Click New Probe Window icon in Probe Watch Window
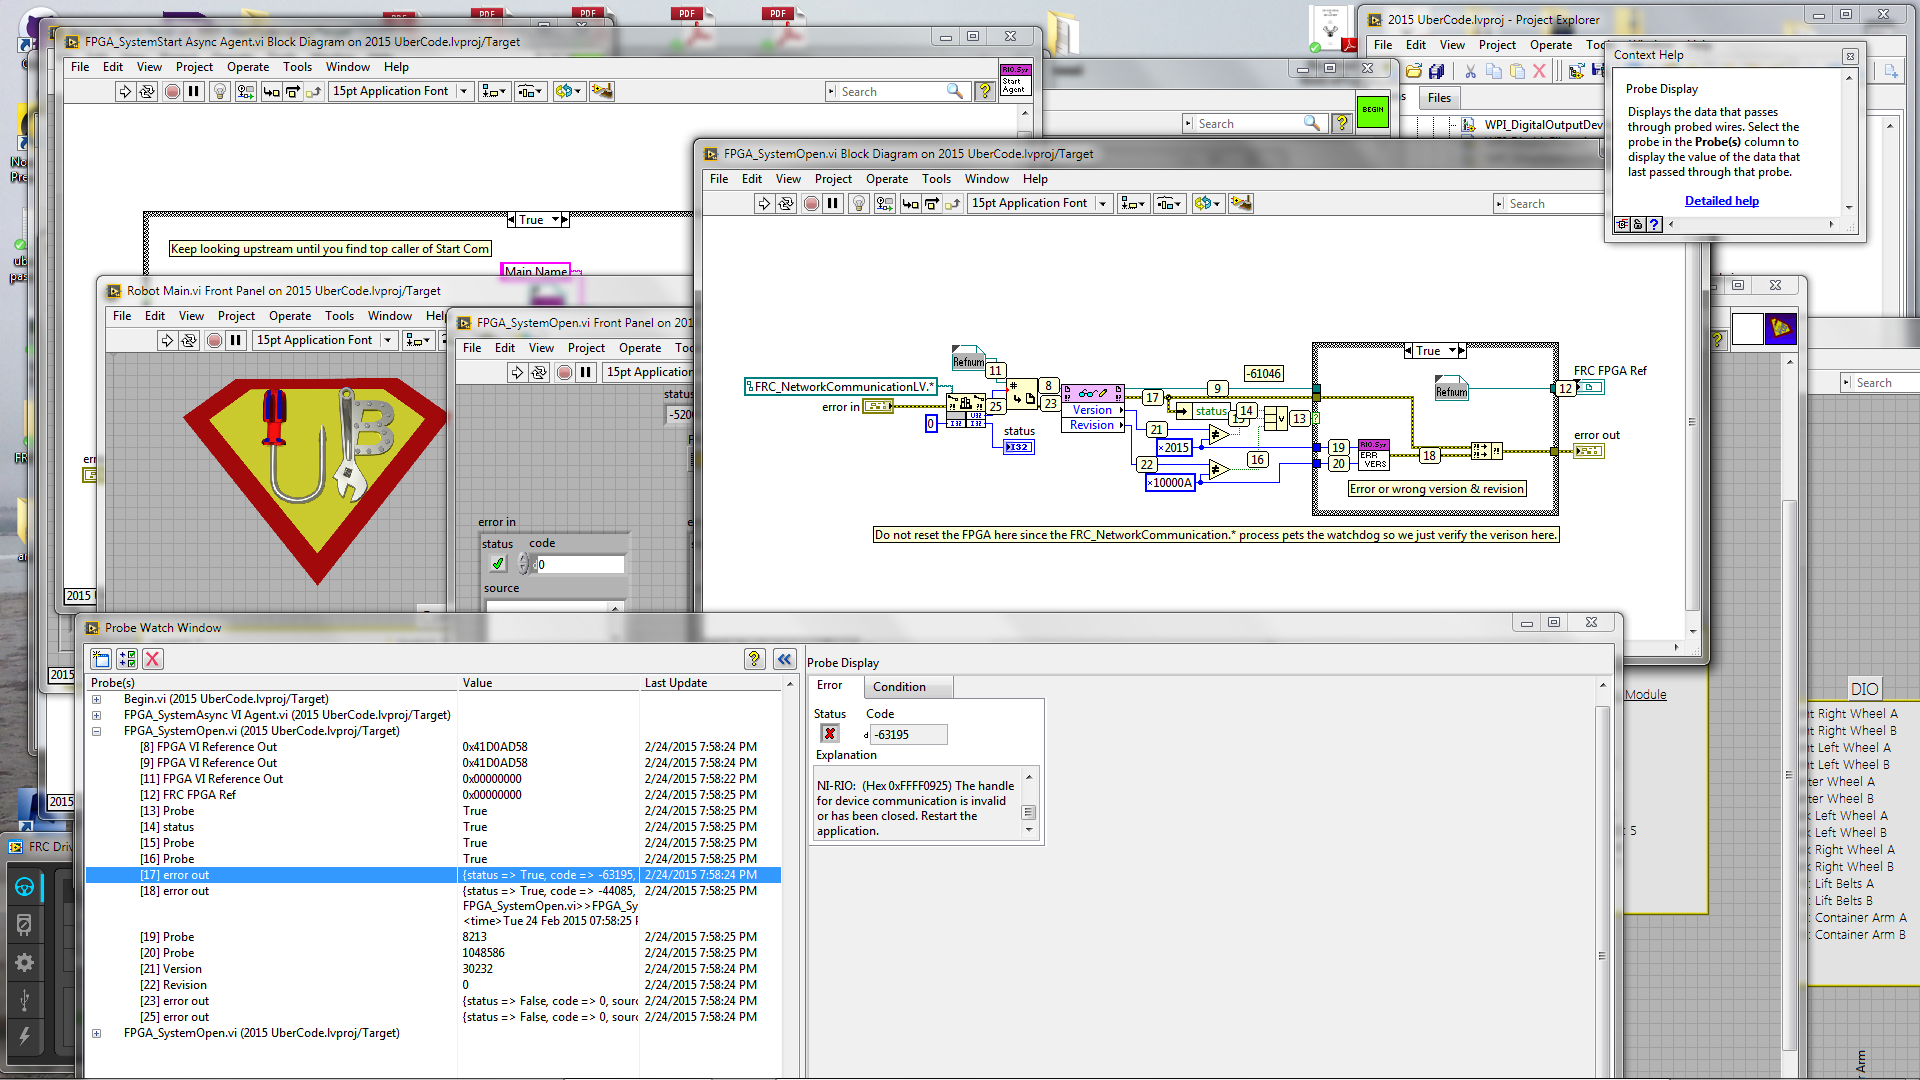The image size is (1920, 1080). [x=101, y=659]
